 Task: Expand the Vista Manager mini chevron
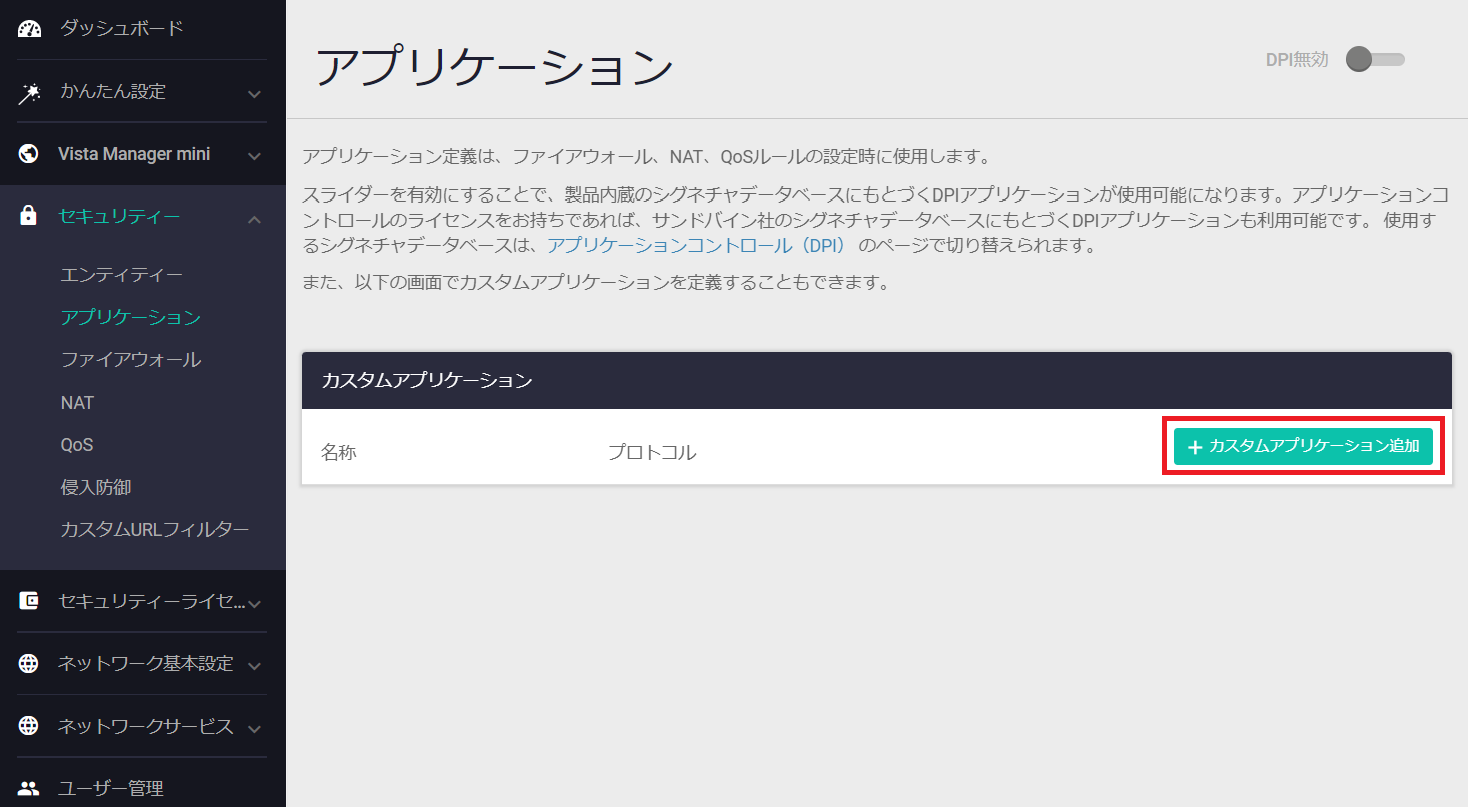tap(255, 156)
